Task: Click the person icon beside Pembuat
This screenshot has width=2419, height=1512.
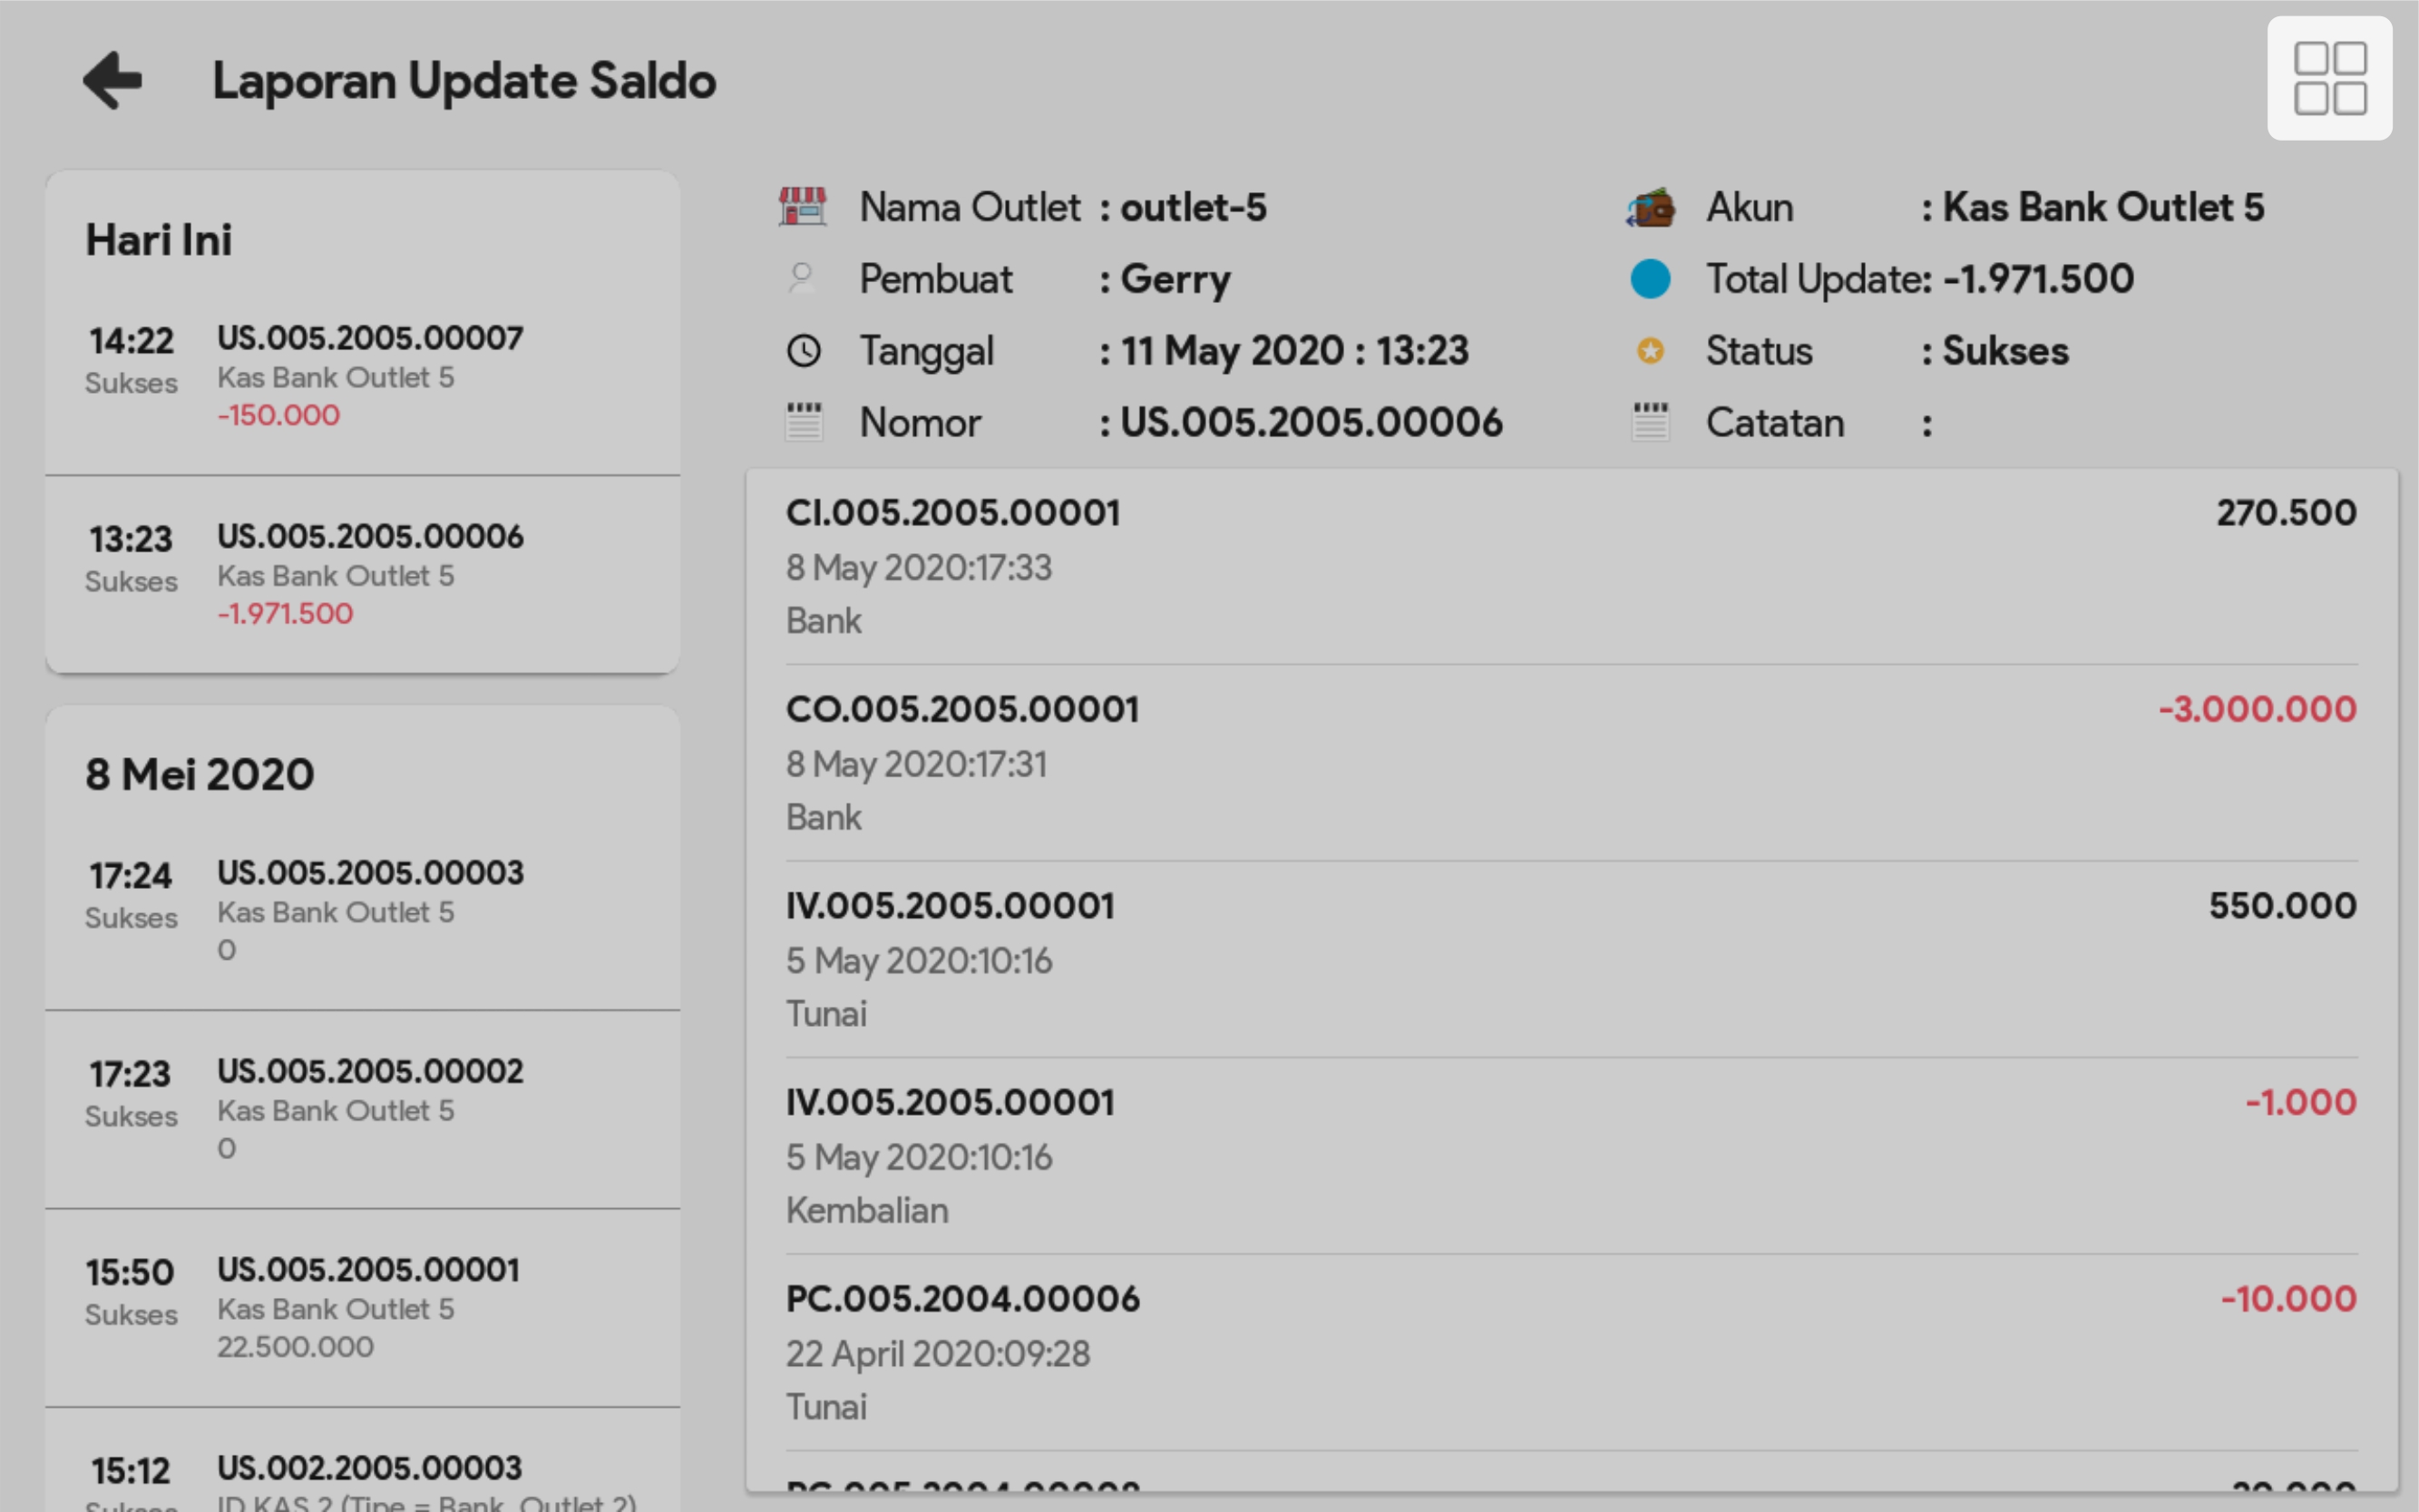Action: pos(801,278)
